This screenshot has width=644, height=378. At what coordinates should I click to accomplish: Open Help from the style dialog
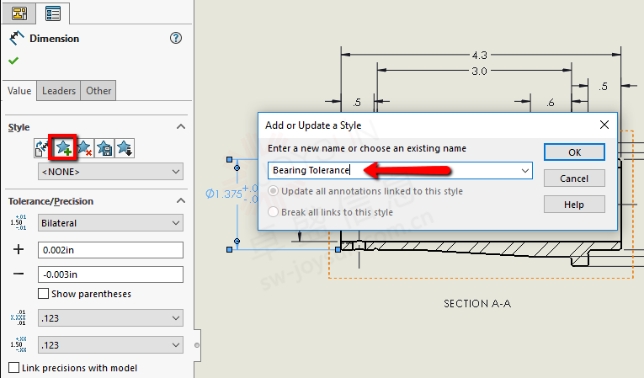pyautogui.click(x=574, y=204)
